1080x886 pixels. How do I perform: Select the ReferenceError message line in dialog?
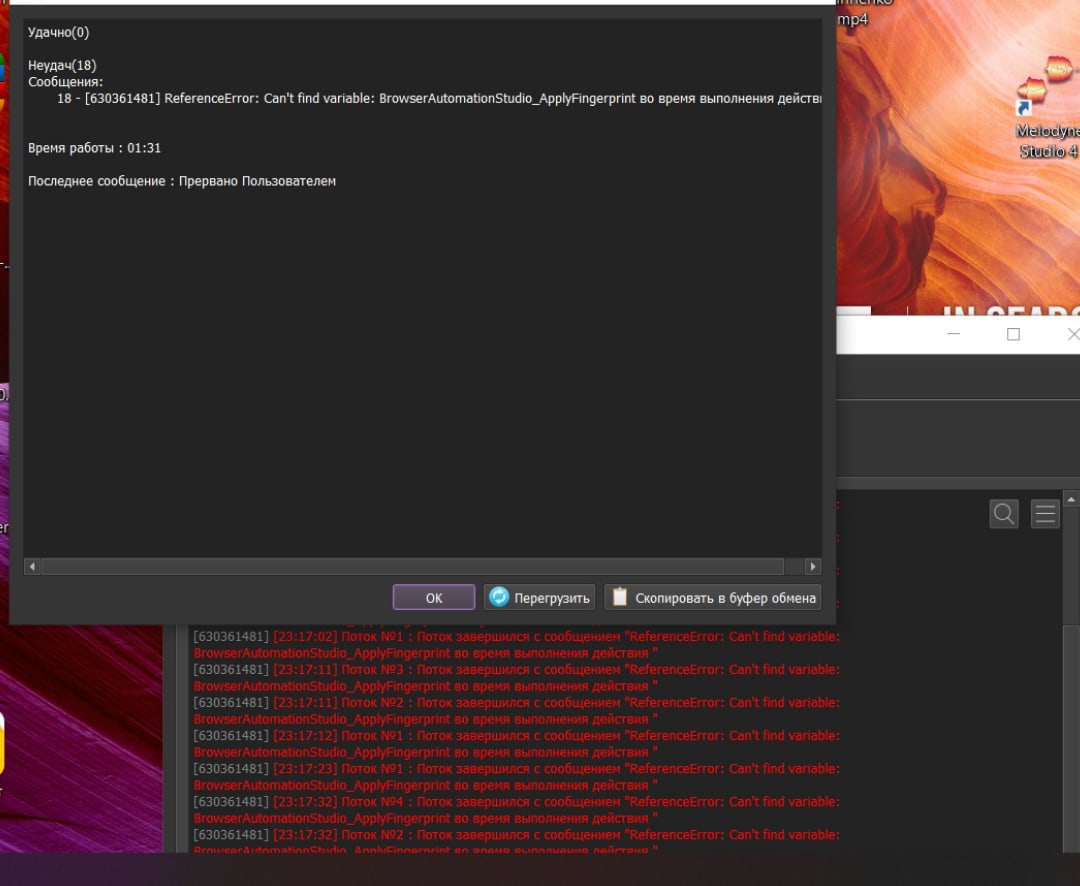click(x=438, y=99)
